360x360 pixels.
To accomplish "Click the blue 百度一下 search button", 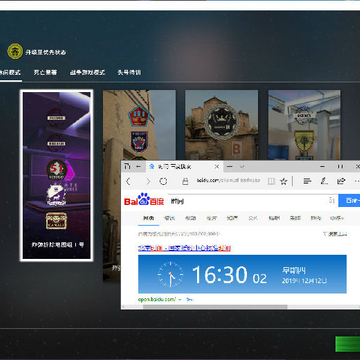I will [x=349, y=201].
